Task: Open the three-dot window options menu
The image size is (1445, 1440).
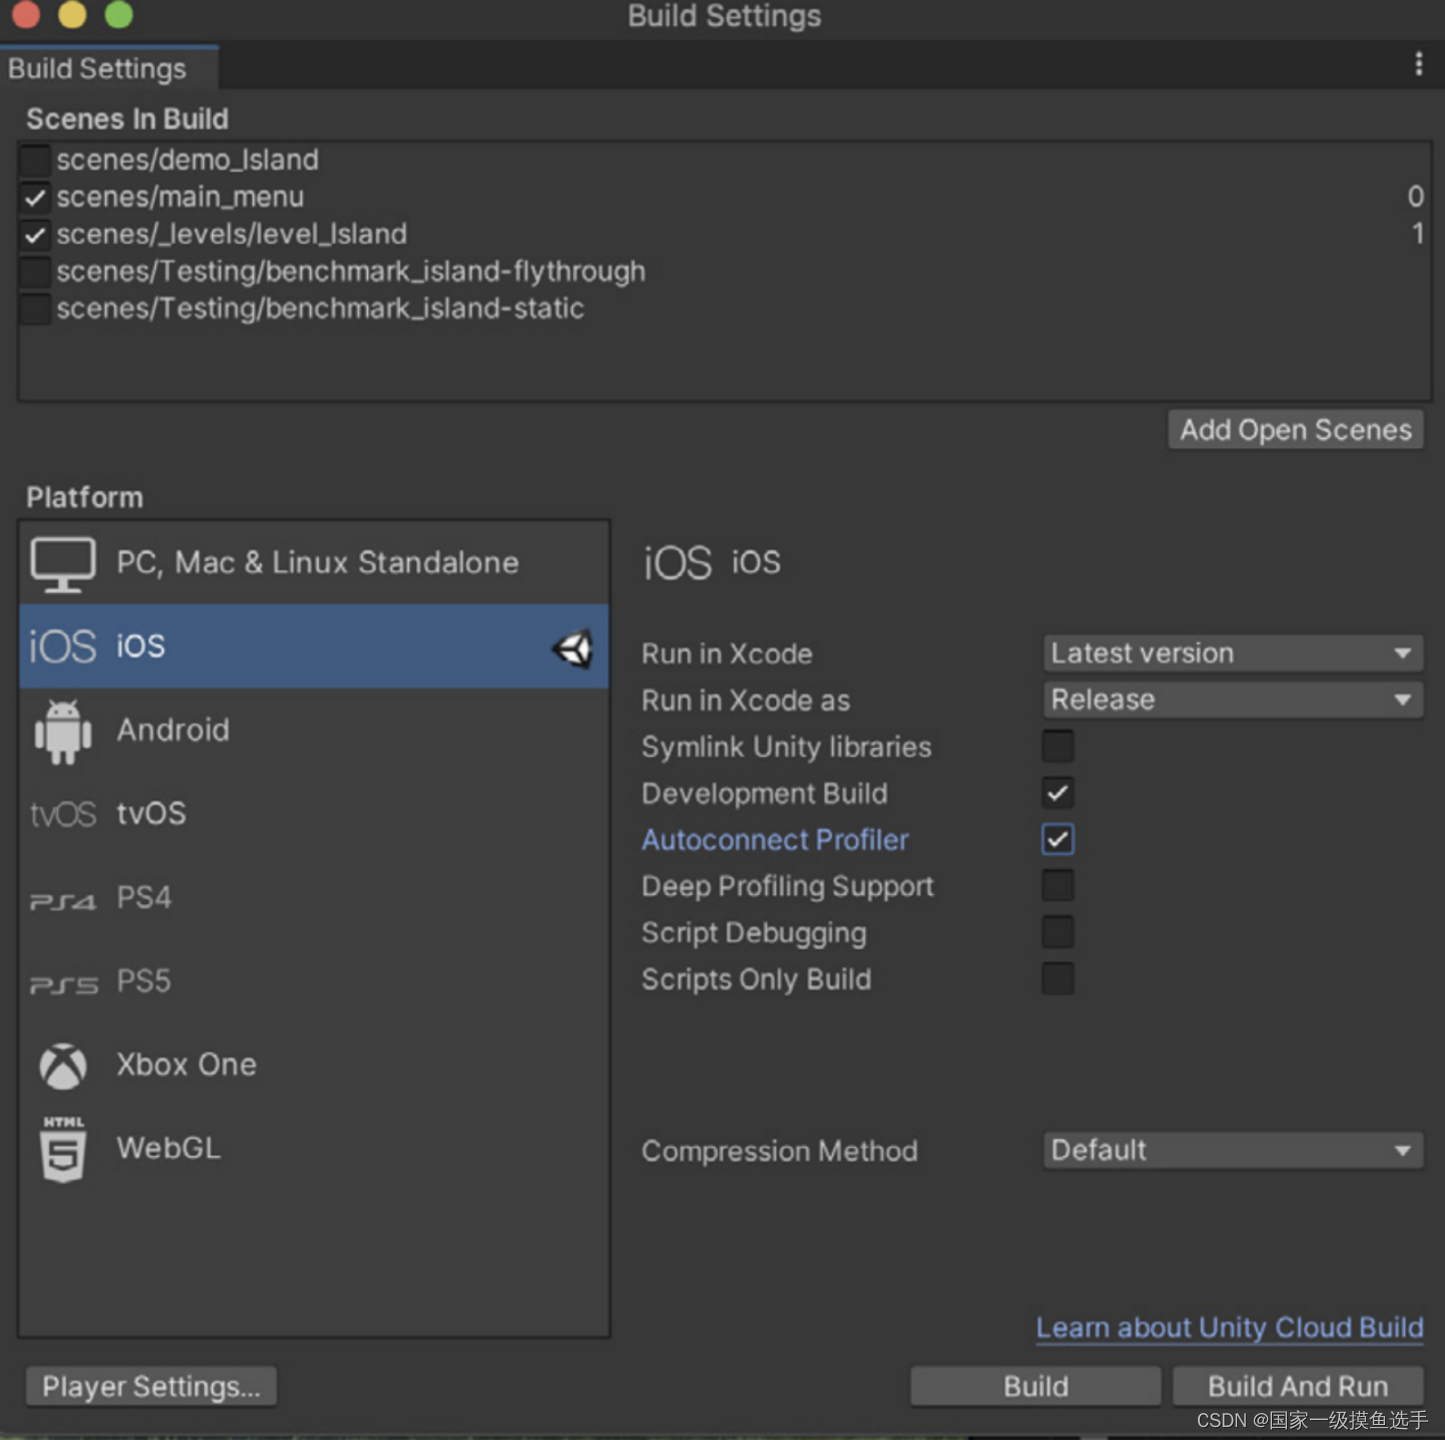Action: [x=1418, y=64]
